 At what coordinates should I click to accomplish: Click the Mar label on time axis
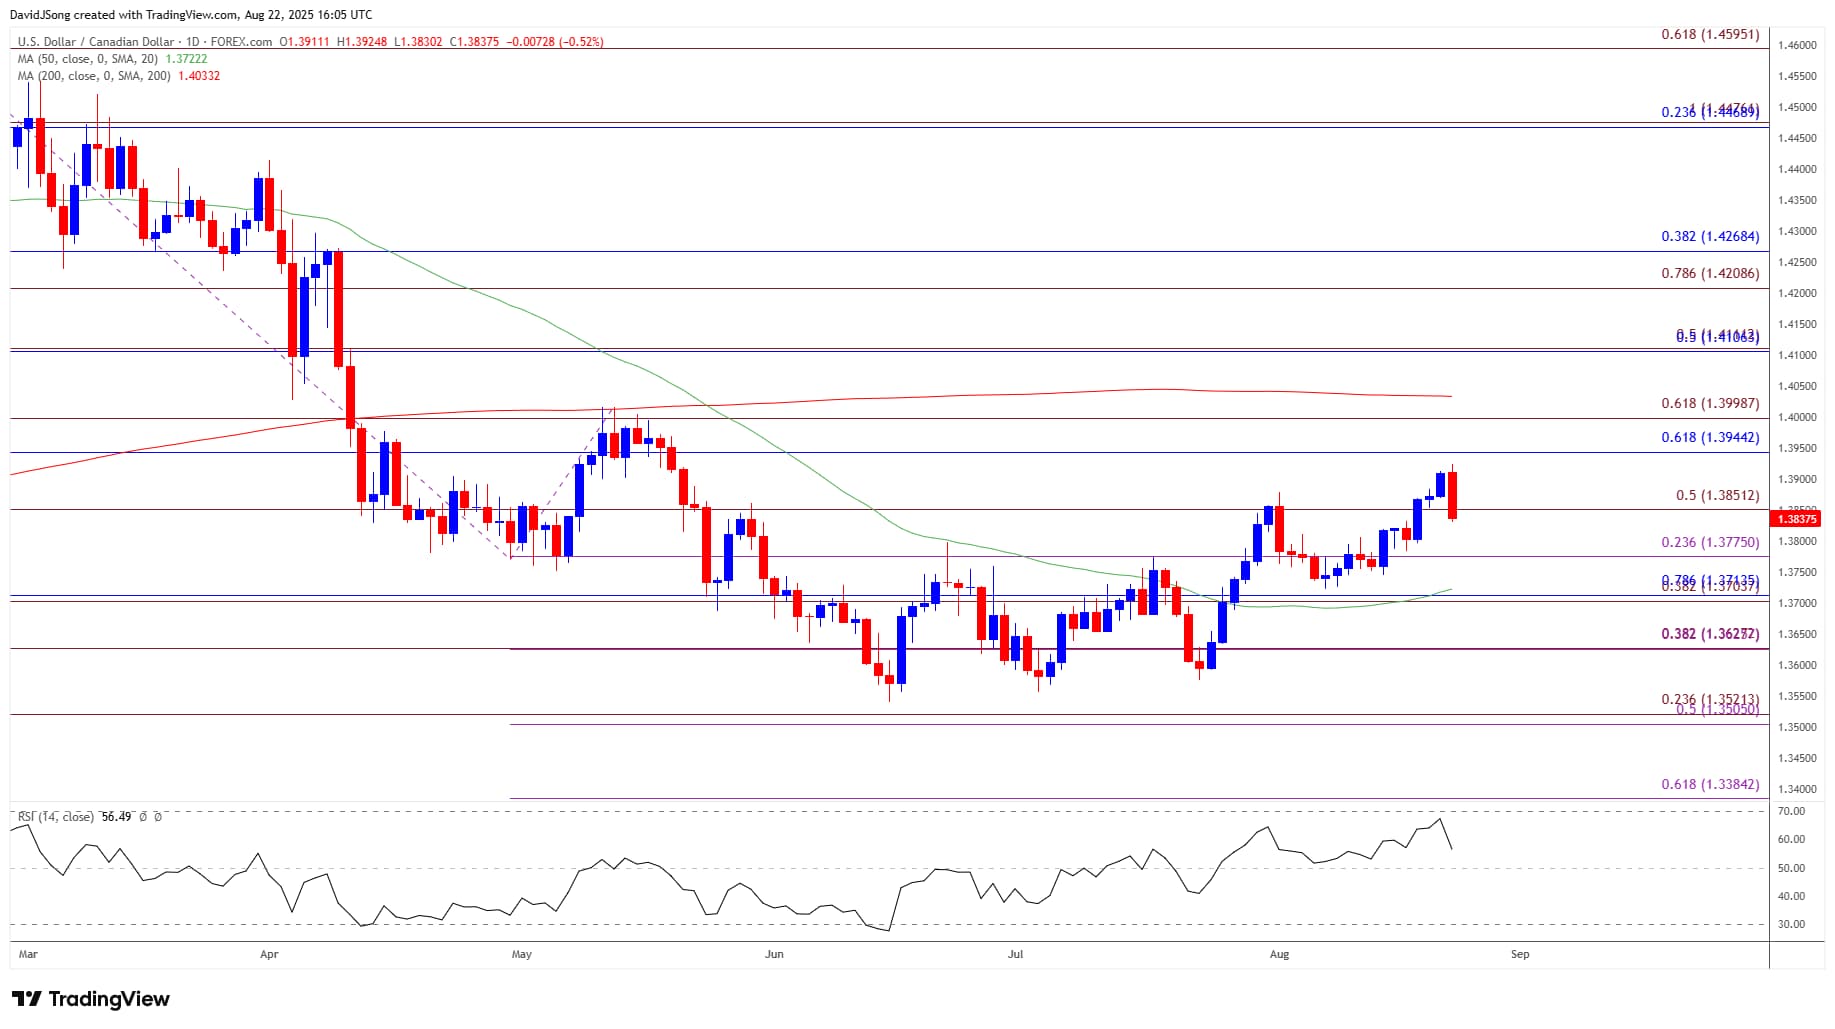point(28,954)
